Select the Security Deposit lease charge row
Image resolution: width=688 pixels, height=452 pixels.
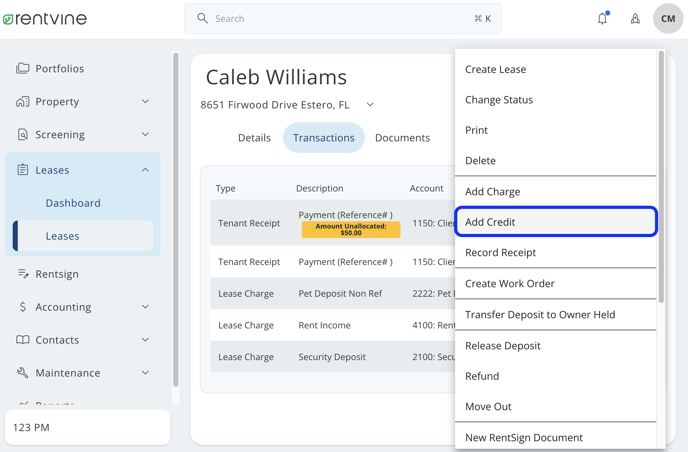point(333,357)
